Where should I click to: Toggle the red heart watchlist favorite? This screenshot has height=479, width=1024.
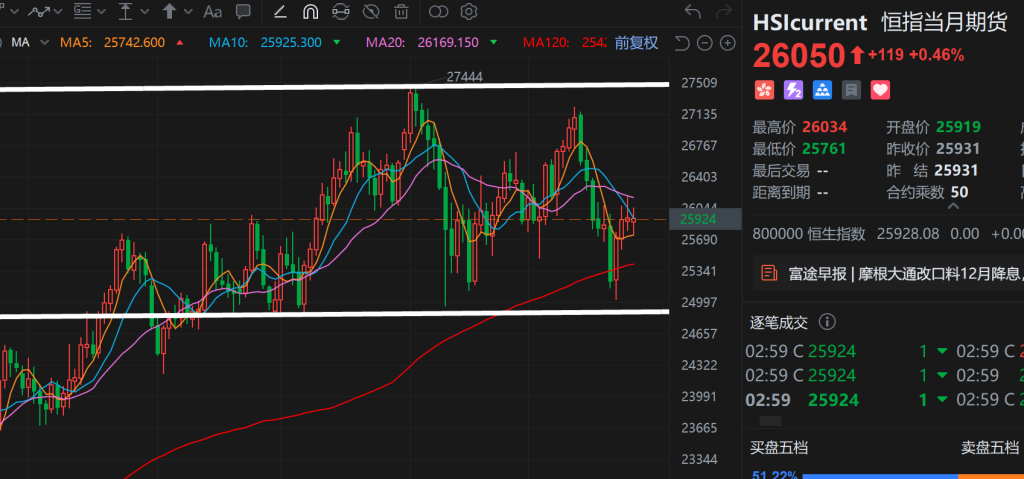click(880, 90)
